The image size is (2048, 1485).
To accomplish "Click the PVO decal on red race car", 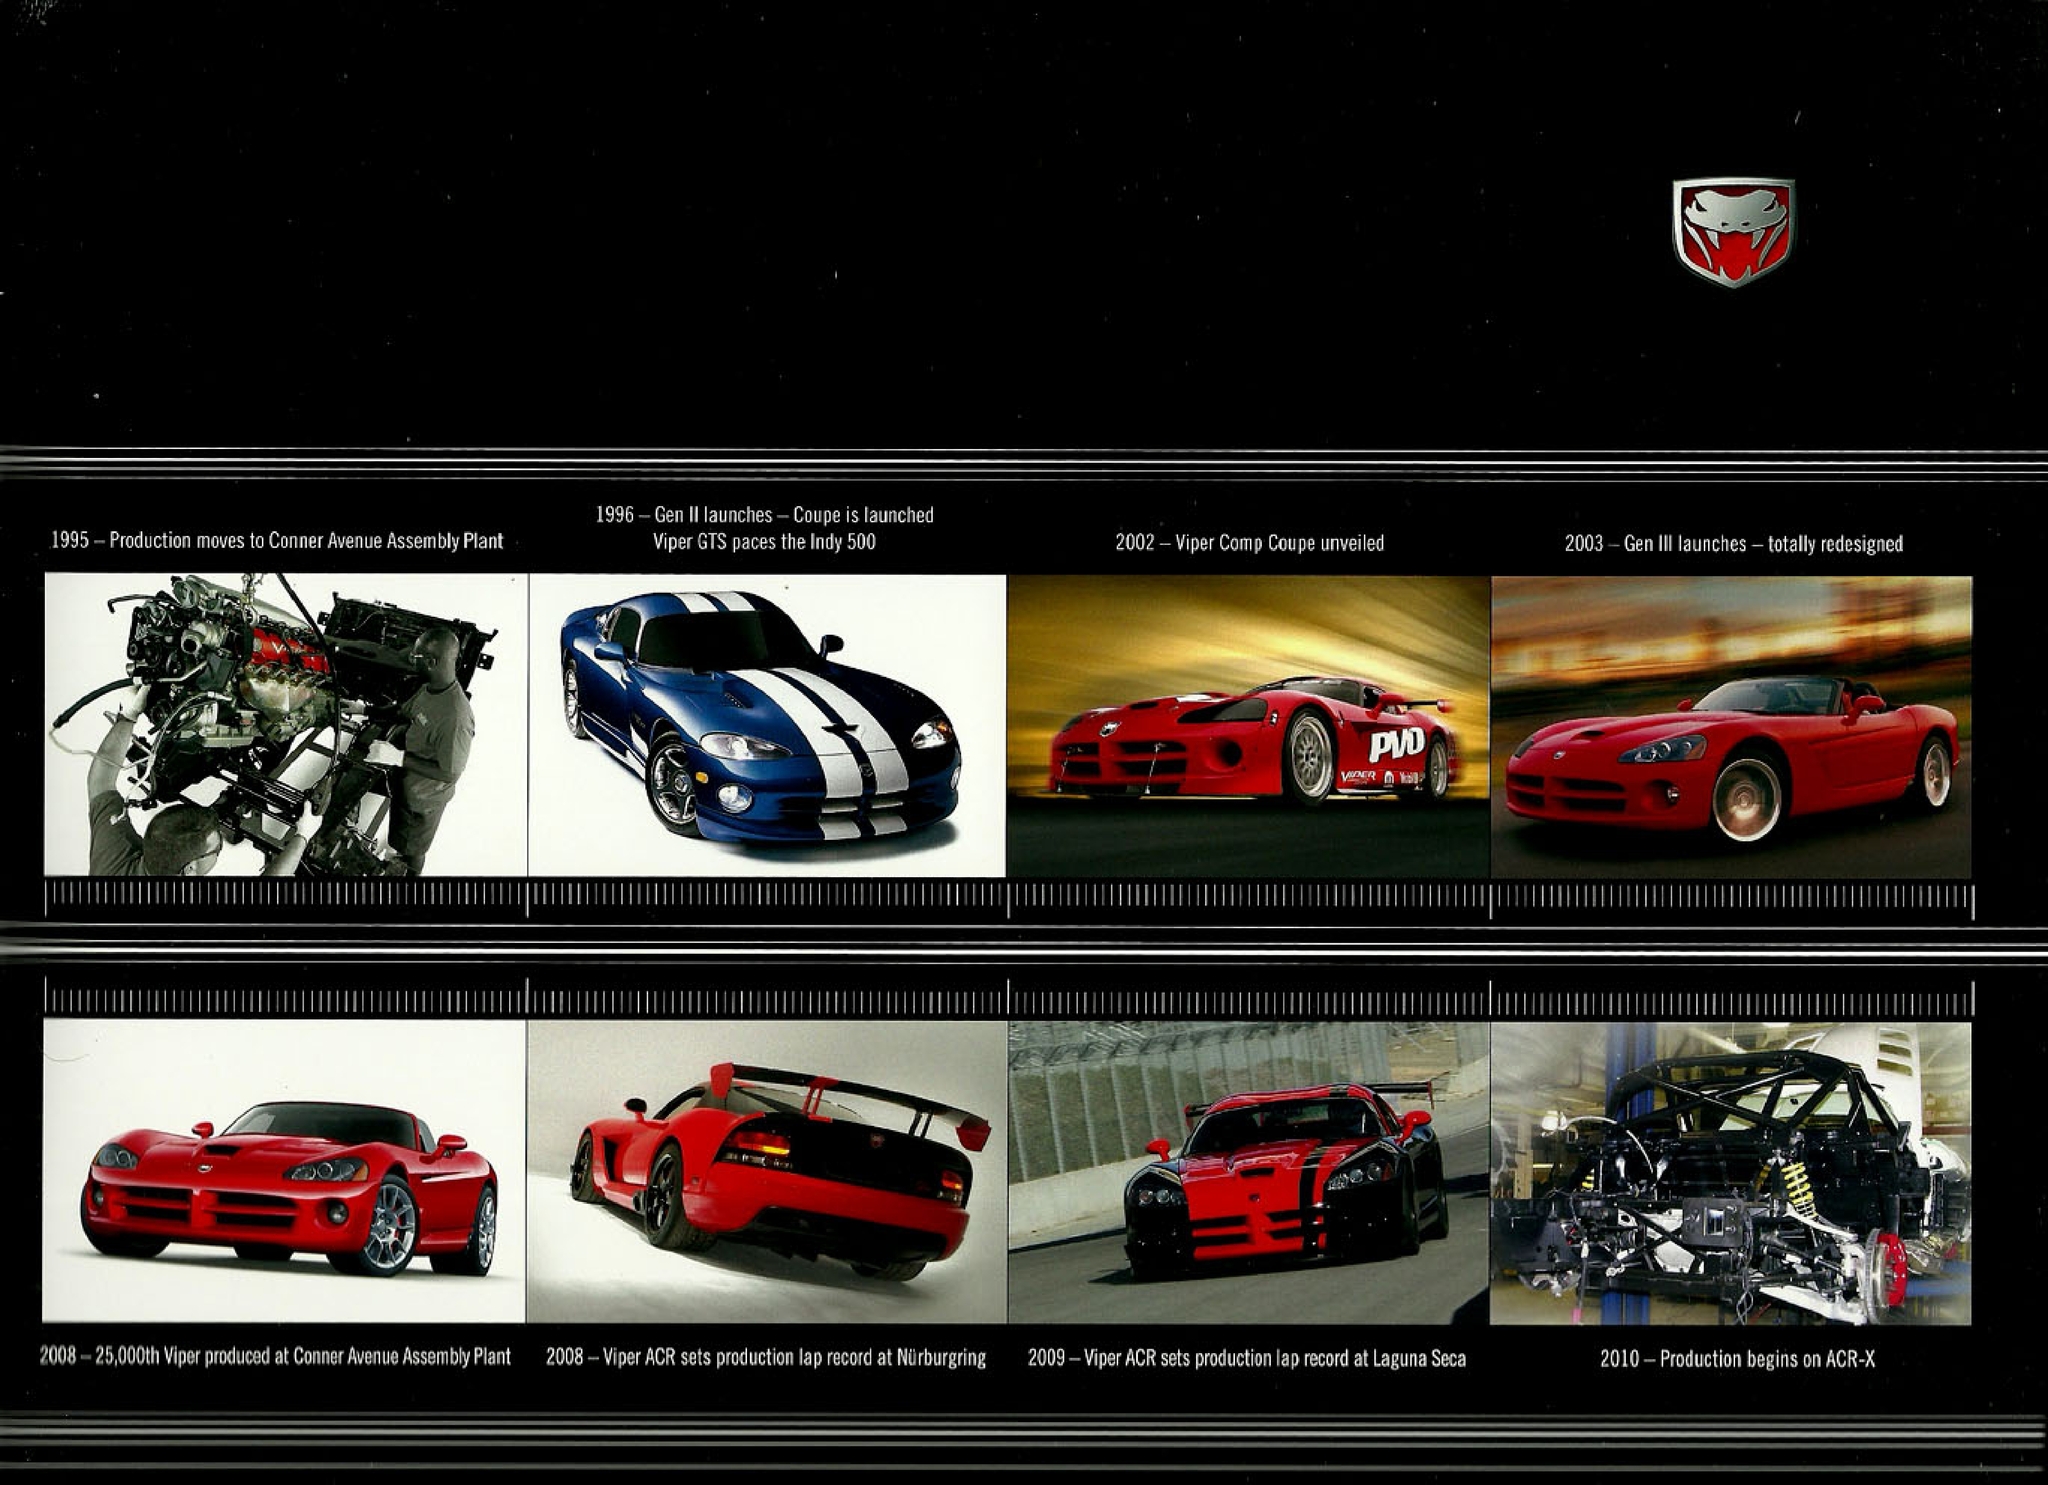I will point(1396,744).
